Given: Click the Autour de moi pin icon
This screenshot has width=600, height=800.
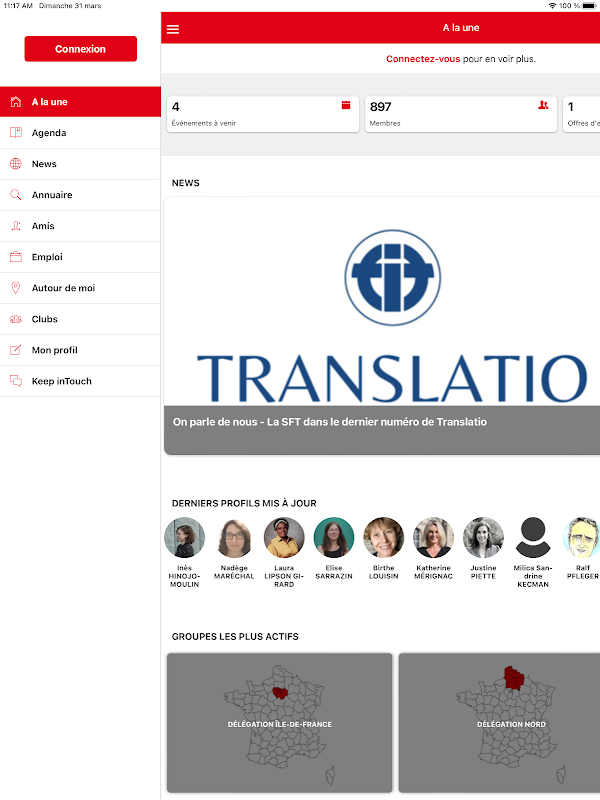Looking at the screenshot, I should (16, 288).
